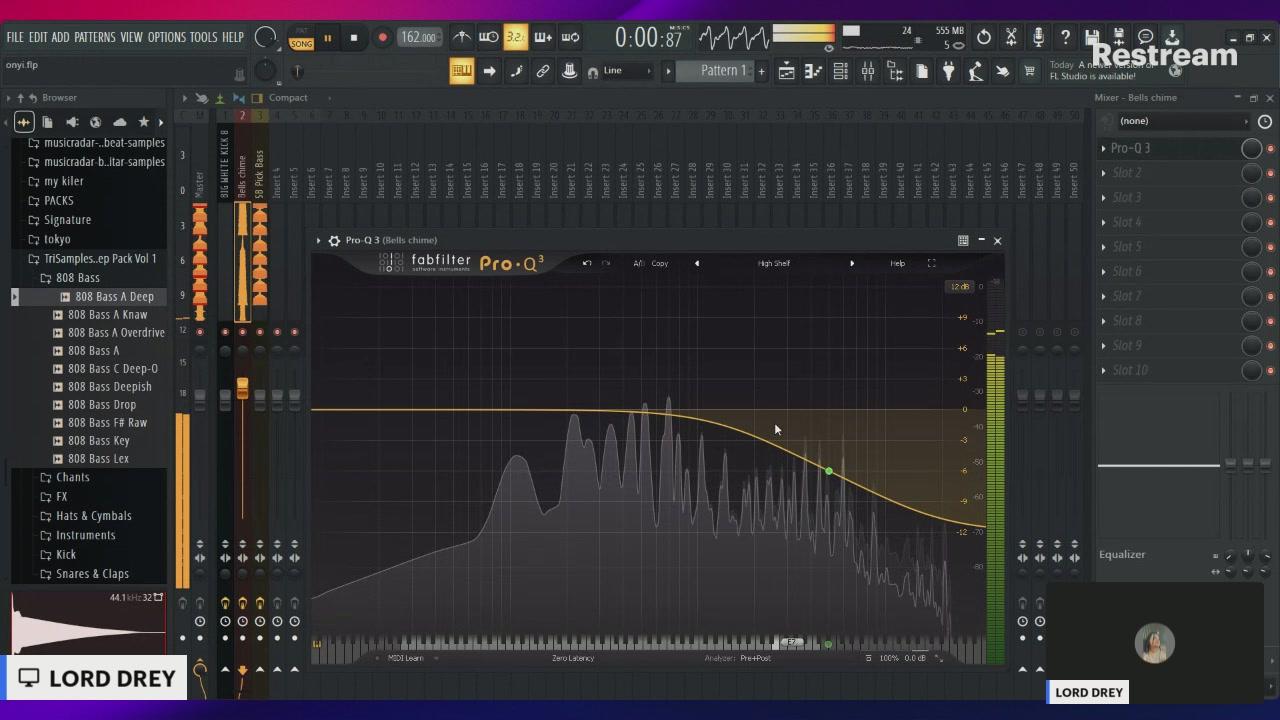Show the Mixer window icon
1280x720 pixels.
click(868, 71)
